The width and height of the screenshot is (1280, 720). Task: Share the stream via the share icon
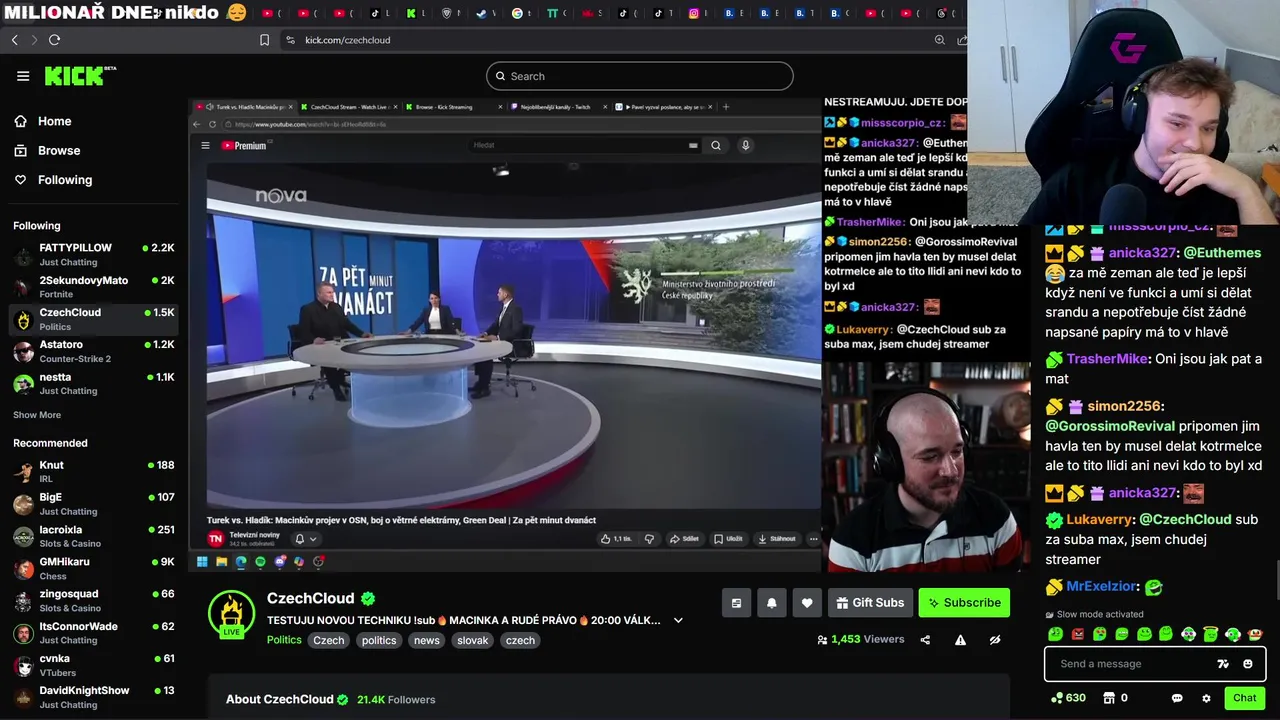click(x=925, y=640)
